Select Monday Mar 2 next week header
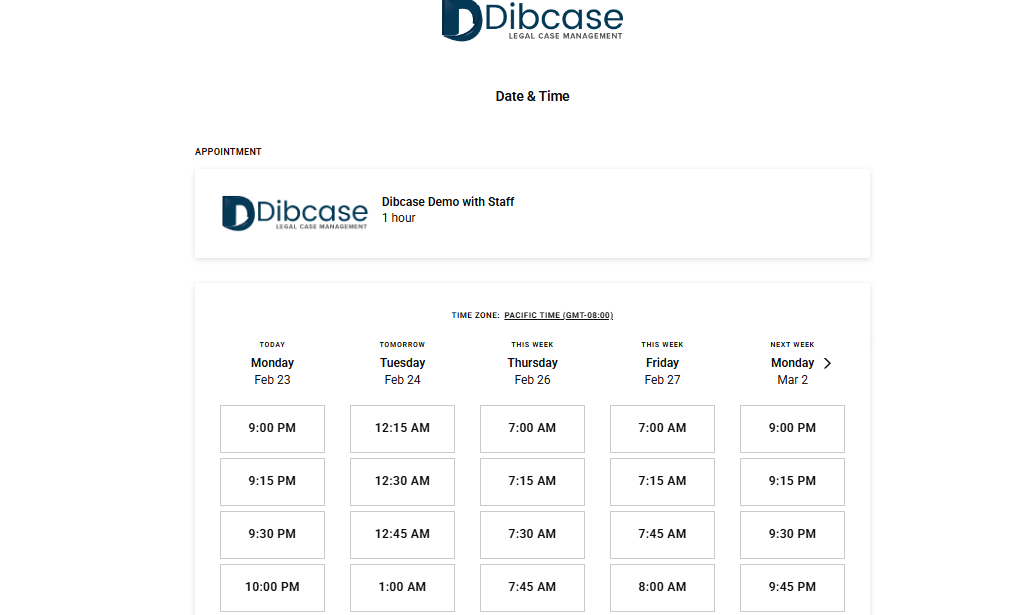This screenshot has height=615, width=1012. coord(792,363)
